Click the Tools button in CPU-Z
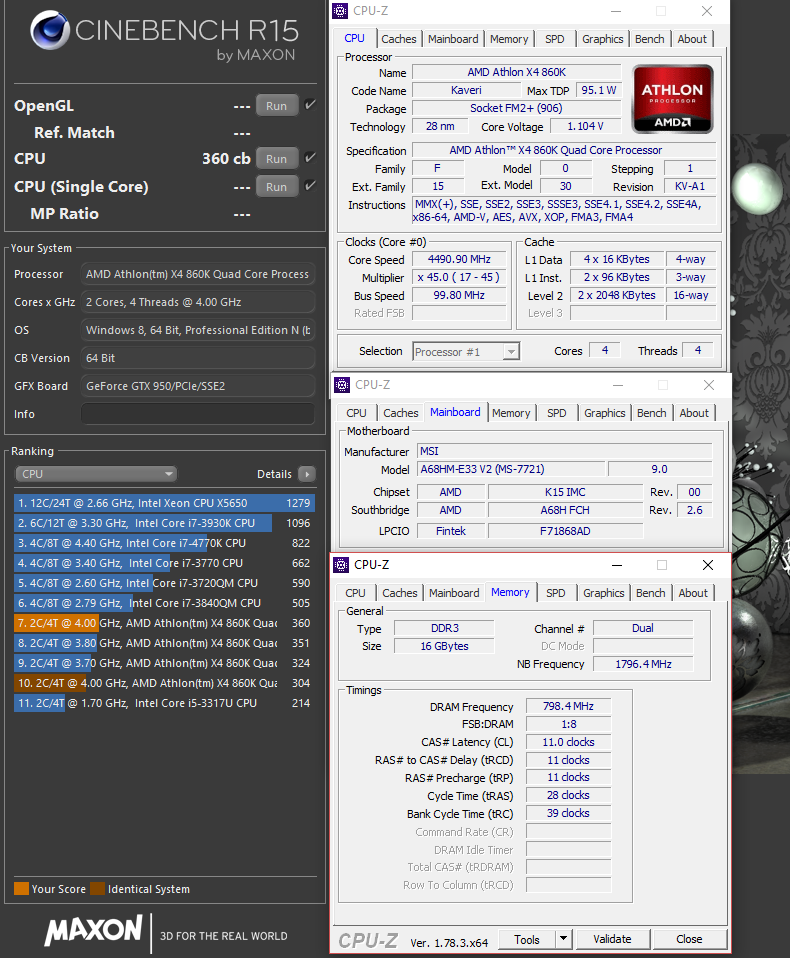The width and height of the screenshot is (790, 958). click(527, 939)
